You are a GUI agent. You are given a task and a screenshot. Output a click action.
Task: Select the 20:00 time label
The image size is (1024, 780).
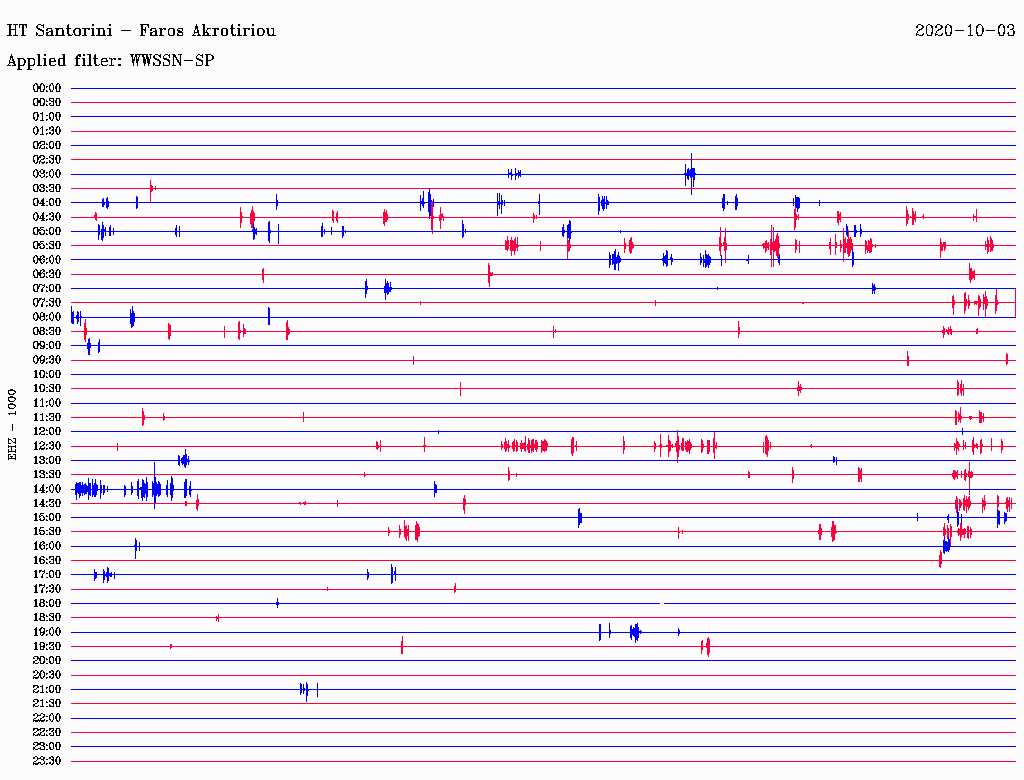46,660
